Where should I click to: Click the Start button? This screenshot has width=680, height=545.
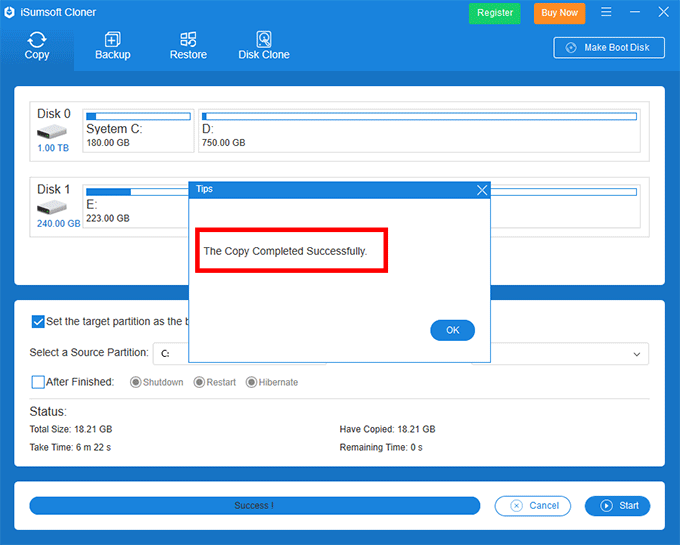pyautogui.click(x=618, y=506)
